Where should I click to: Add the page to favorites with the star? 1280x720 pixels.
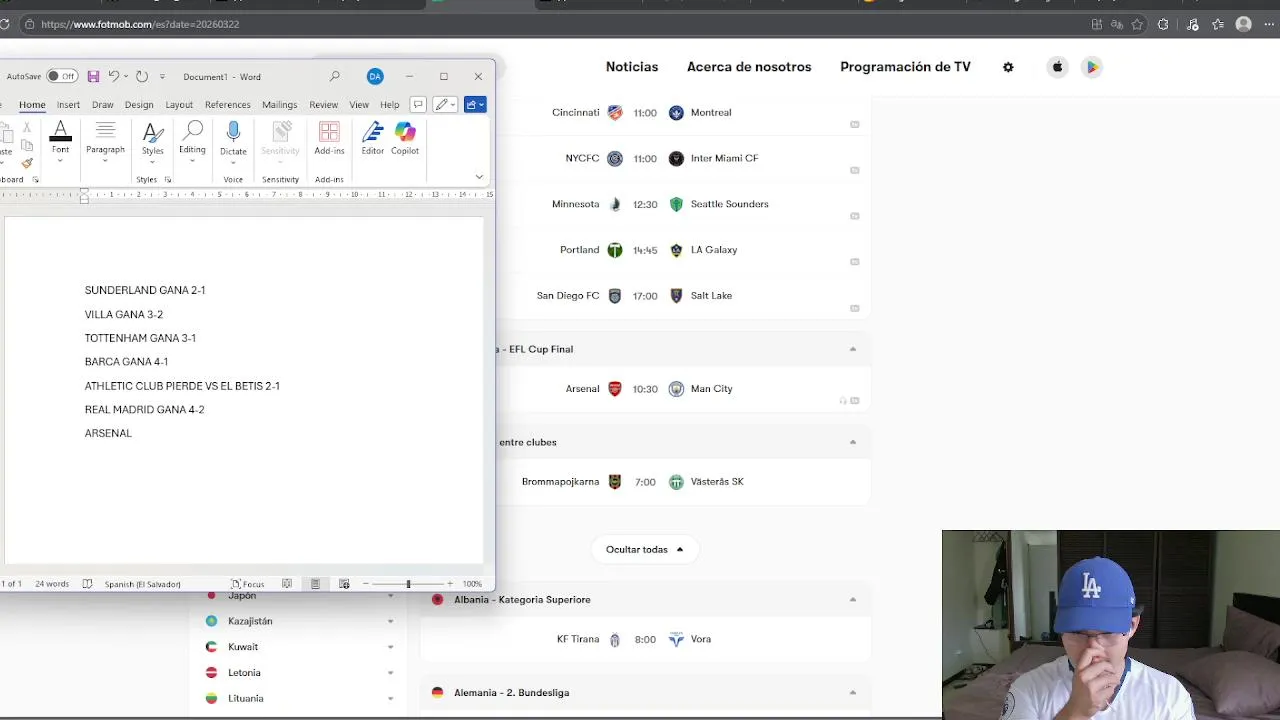point(1137,24)
